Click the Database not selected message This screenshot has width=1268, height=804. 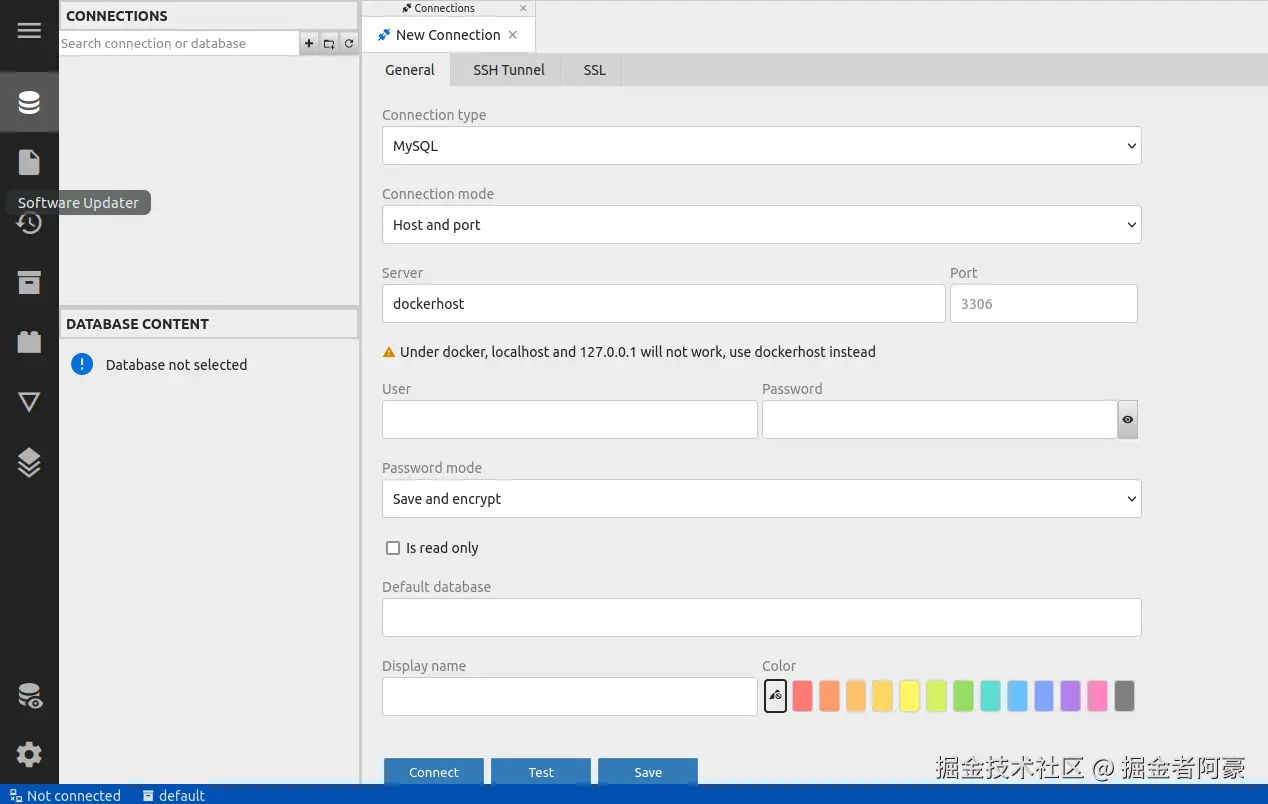click(x=176, y=365)
